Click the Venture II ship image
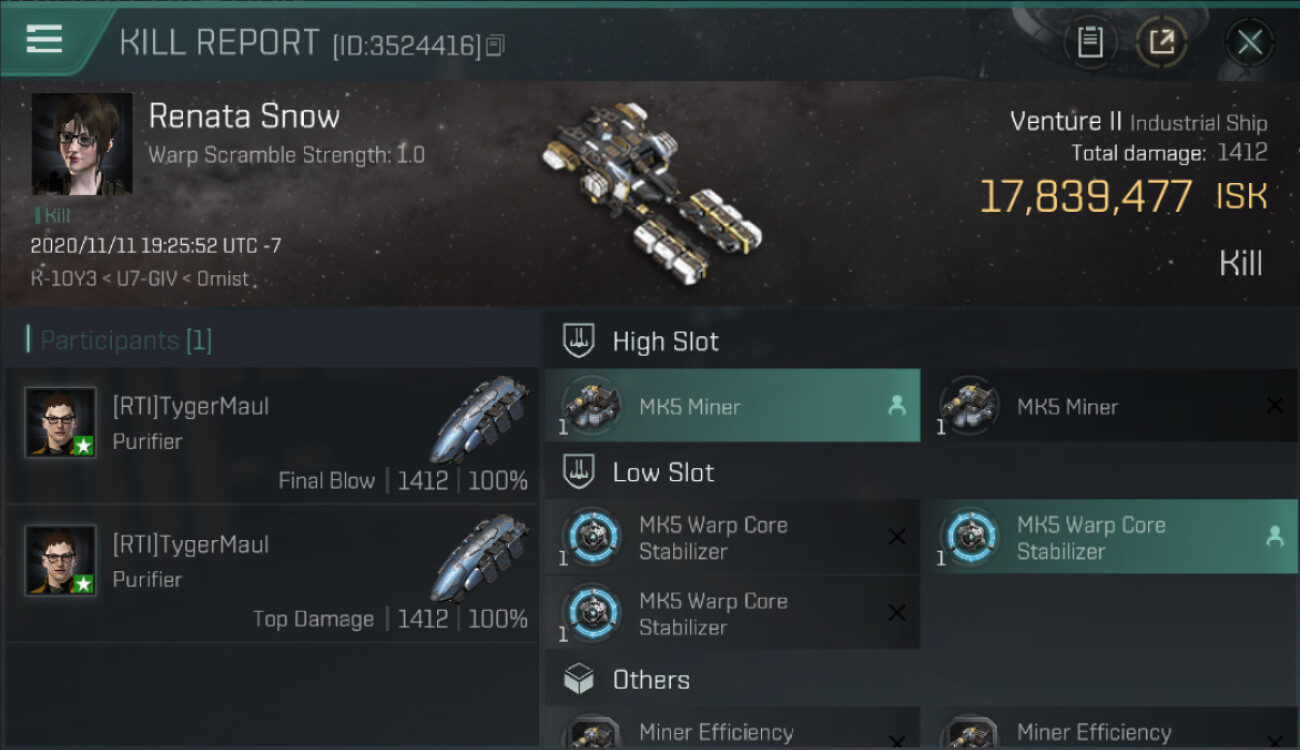 [x=651, y=189]
